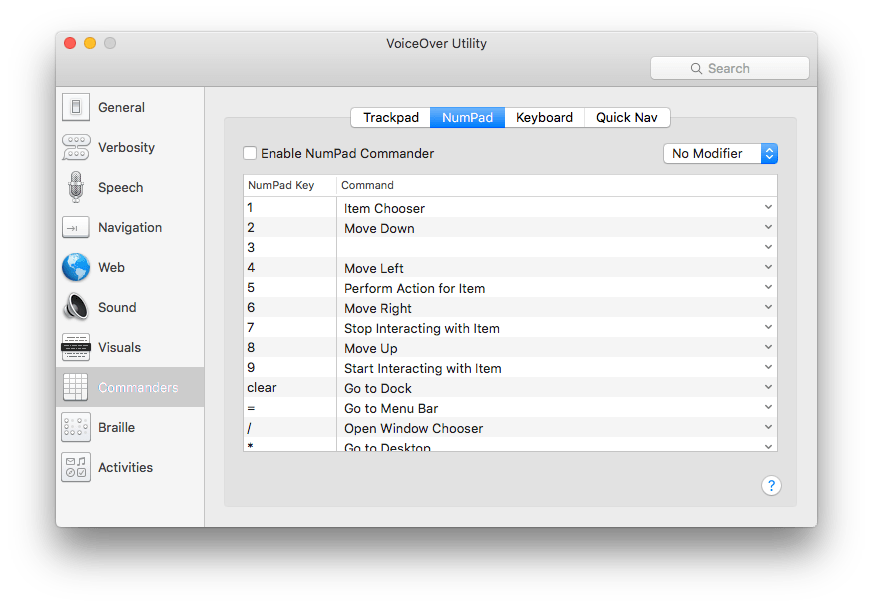Open General settings switch icon
Screen dimensions: 873x607
click(76, 108)
